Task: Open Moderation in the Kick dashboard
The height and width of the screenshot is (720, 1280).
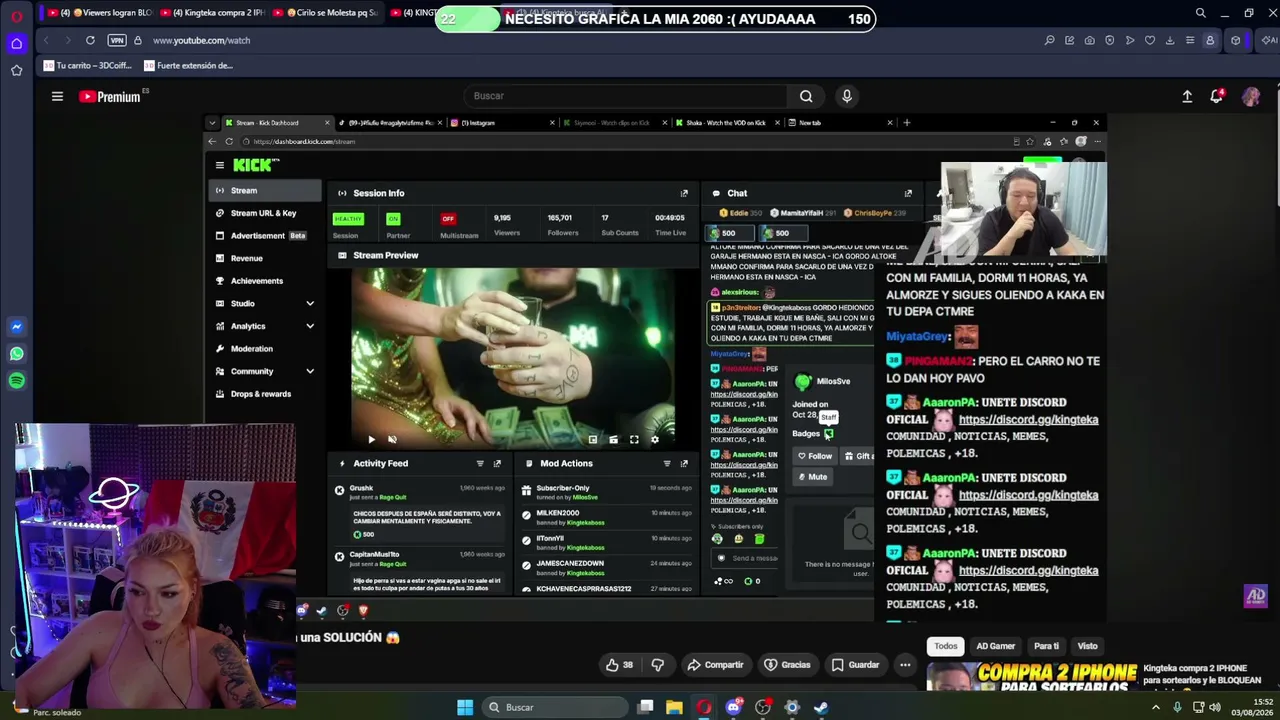Action: (265, 349)
